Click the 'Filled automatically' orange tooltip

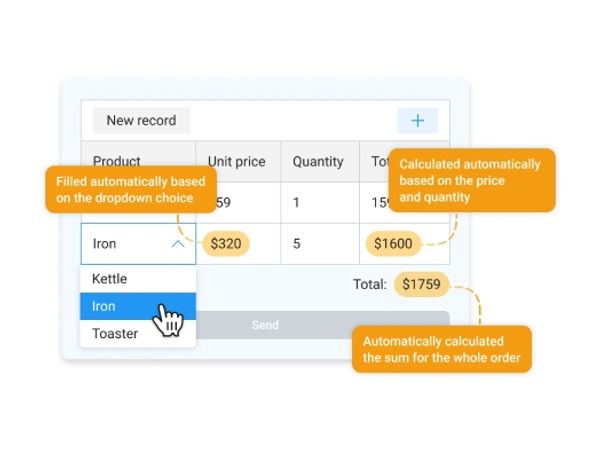coord(131,190)
